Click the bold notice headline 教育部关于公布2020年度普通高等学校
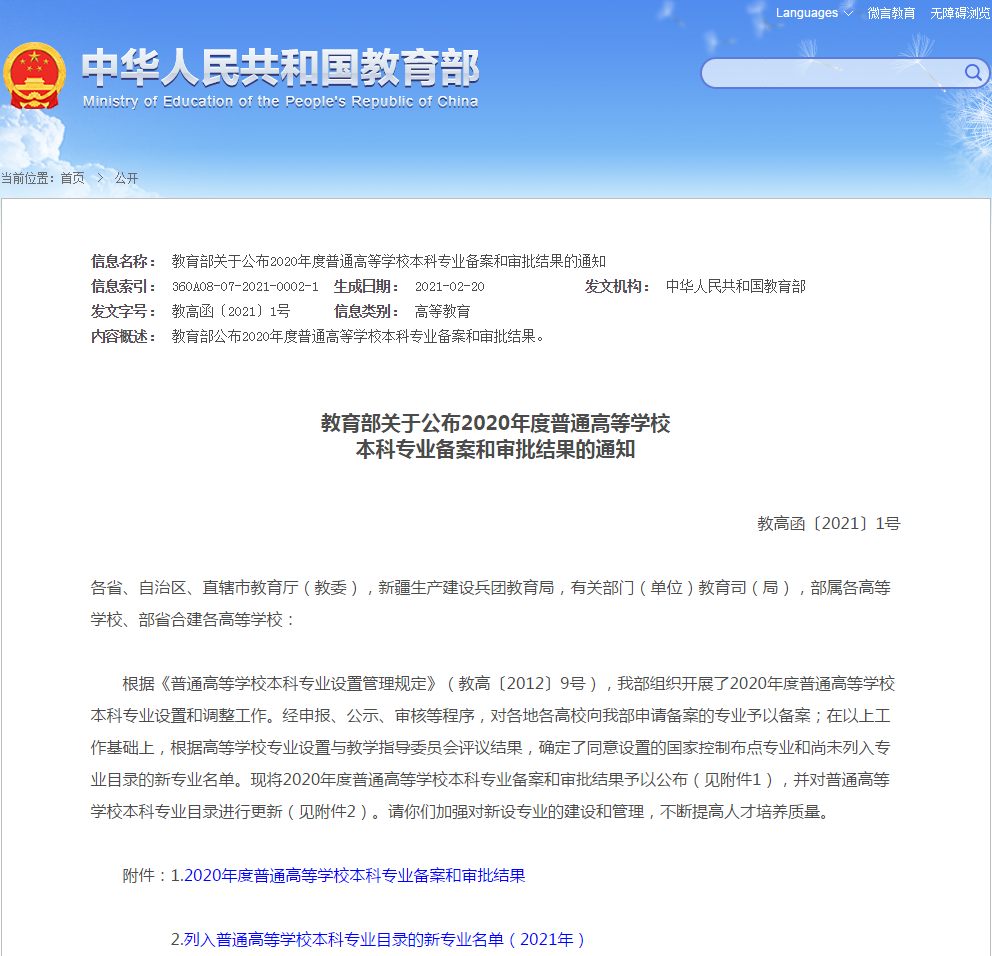992x956 pixels. tap(495, 424)
